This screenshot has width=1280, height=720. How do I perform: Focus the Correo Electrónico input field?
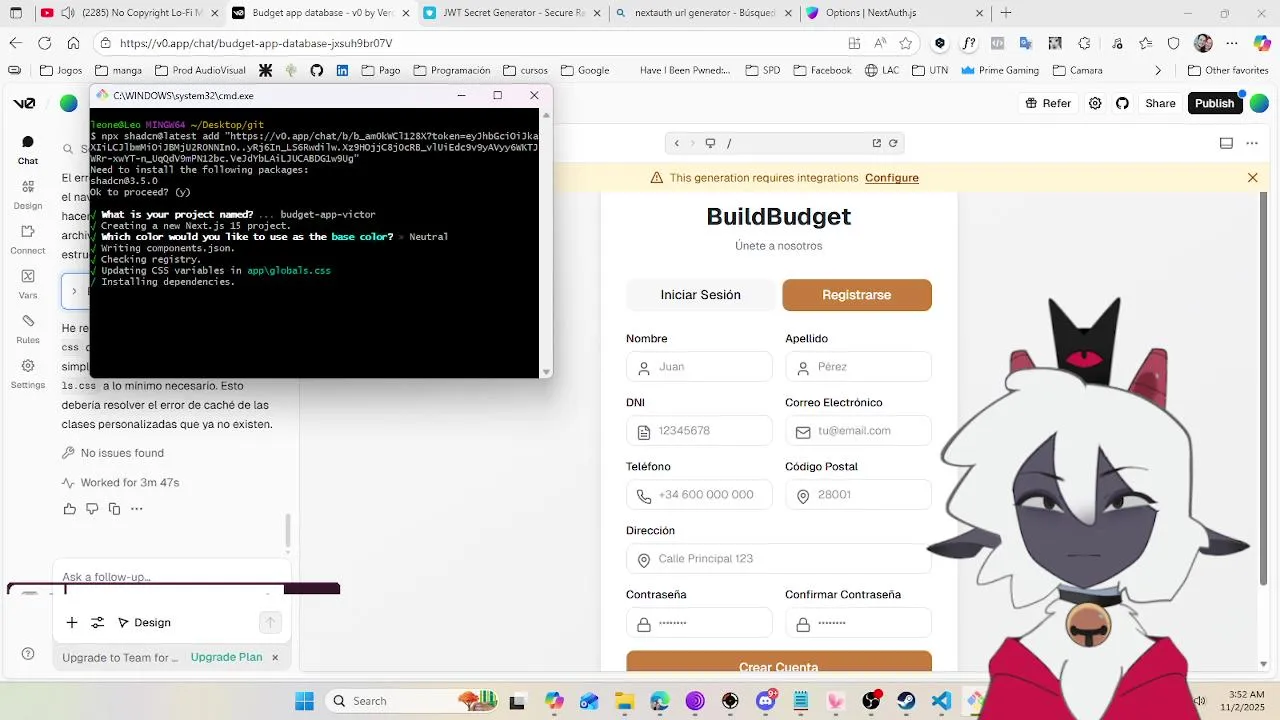(x=858, y=431)
